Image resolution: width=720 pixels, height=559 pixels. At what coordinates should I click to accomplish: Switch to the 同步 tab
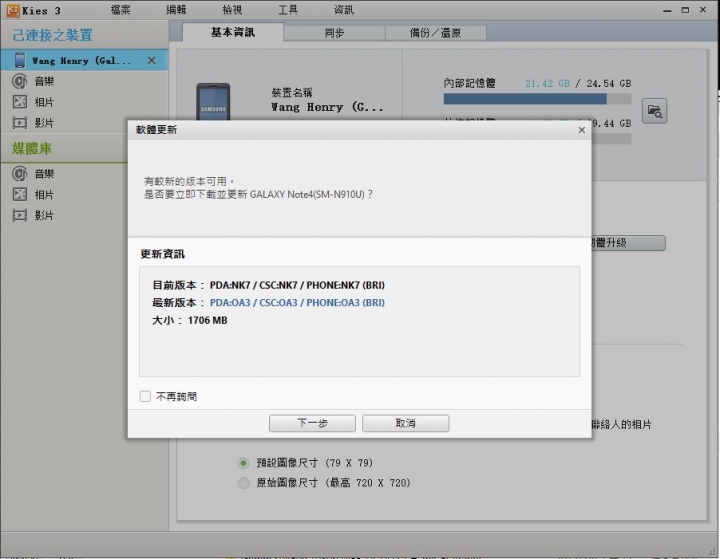[334, 33]
